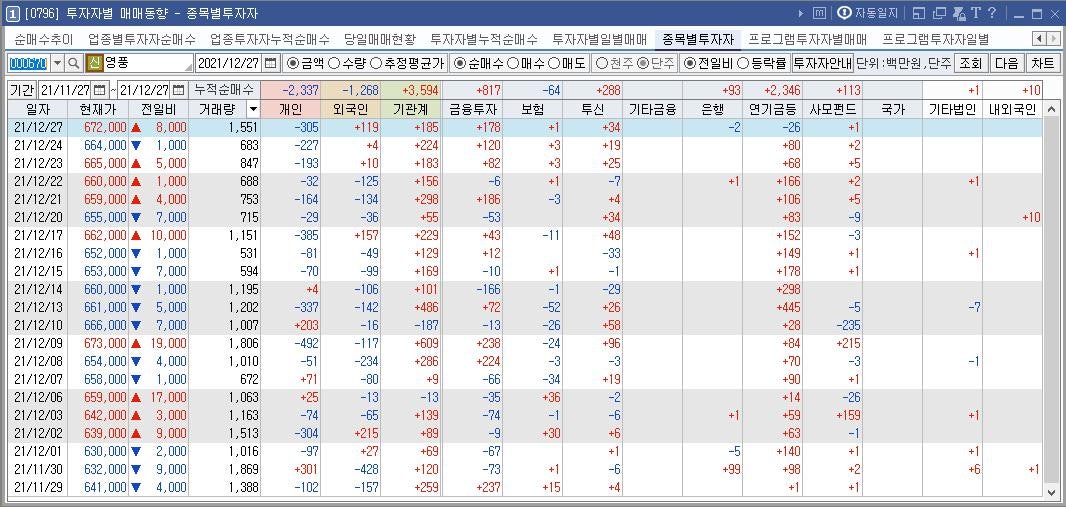Screen dimensions: 1066x507
Task: Switch to the 당일매매현황 tab
Action: click(380, 39)
